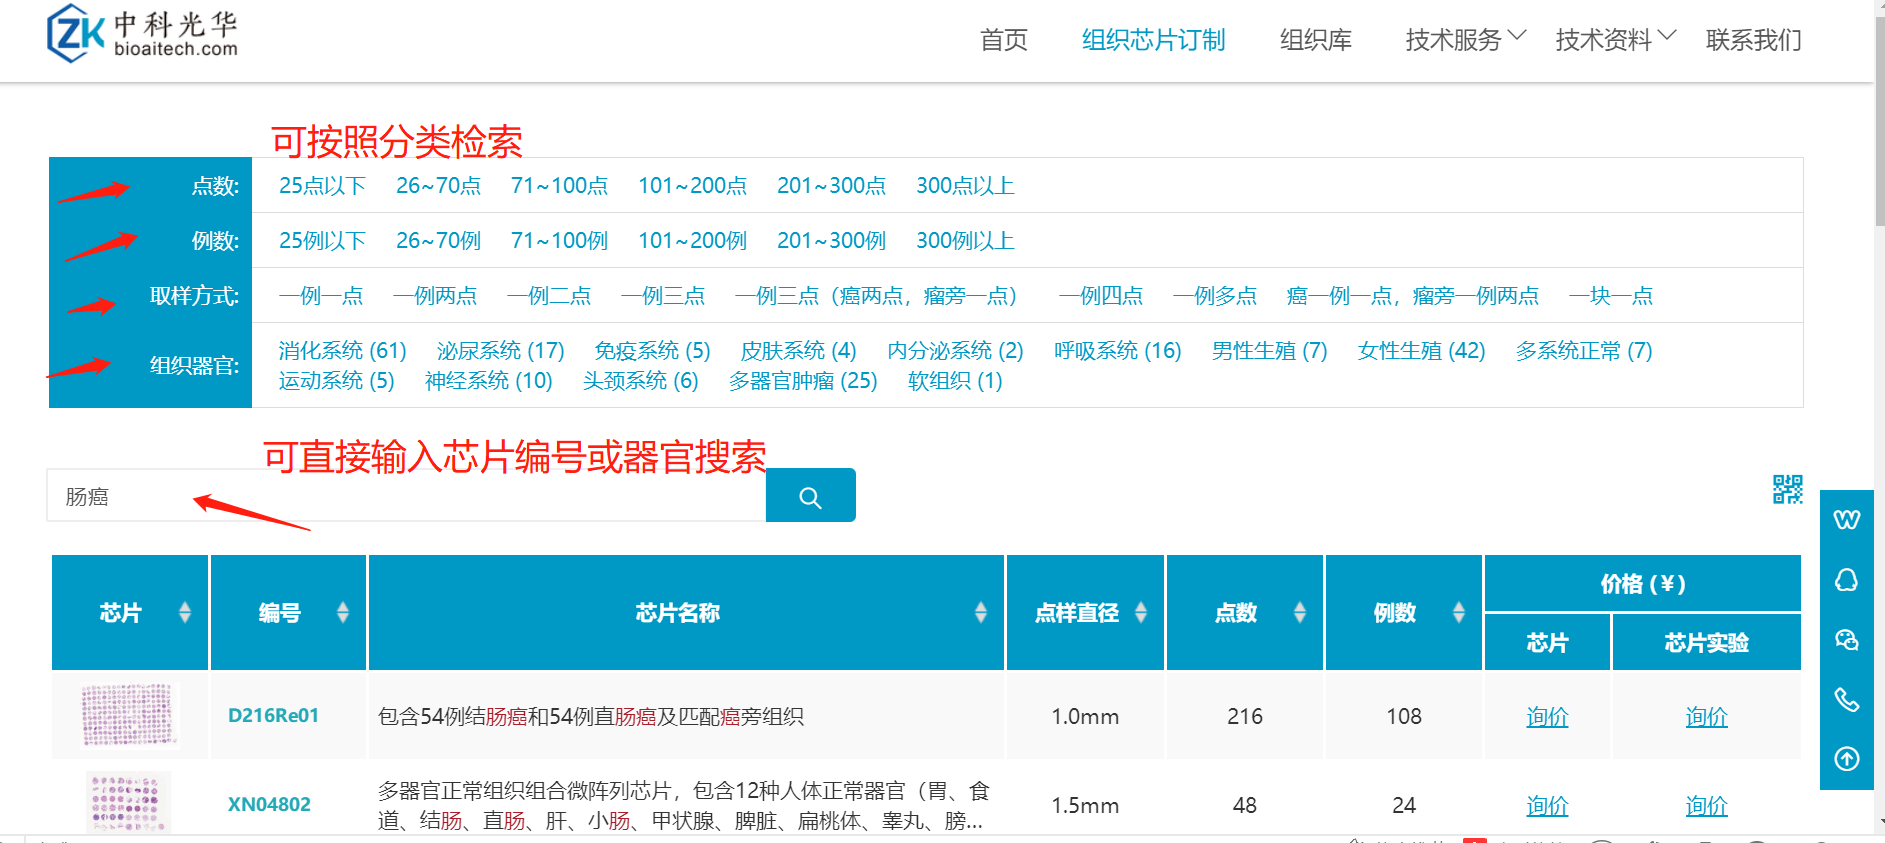The image size is (1885, 843).
Task: Click the W chat icon in sidebar
Action: pos(1847,519)
